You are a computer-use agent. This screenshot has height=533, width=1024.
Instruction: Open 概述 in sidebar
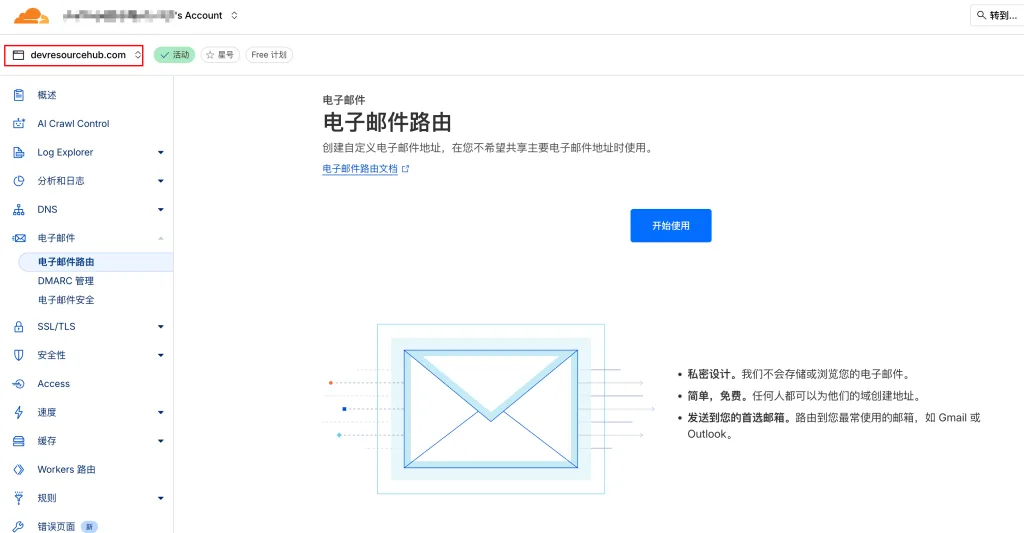[47, 95]
